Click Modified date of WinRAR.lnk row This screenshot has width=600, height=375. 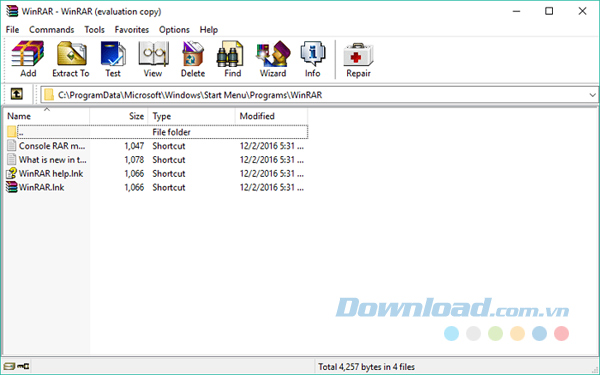pyautogui.click(x=272, y=187)
